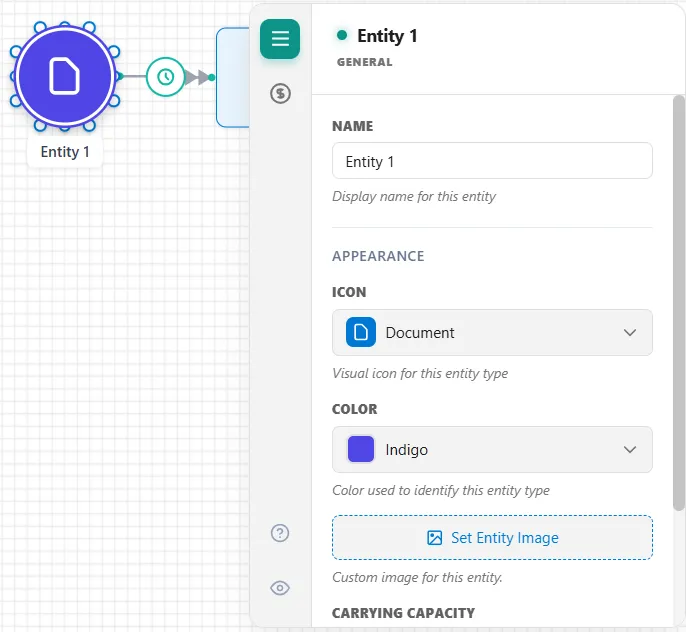Click the teal connection point at box edge
Viewport: 686px width, 632px height.
[x=211, y=77]
